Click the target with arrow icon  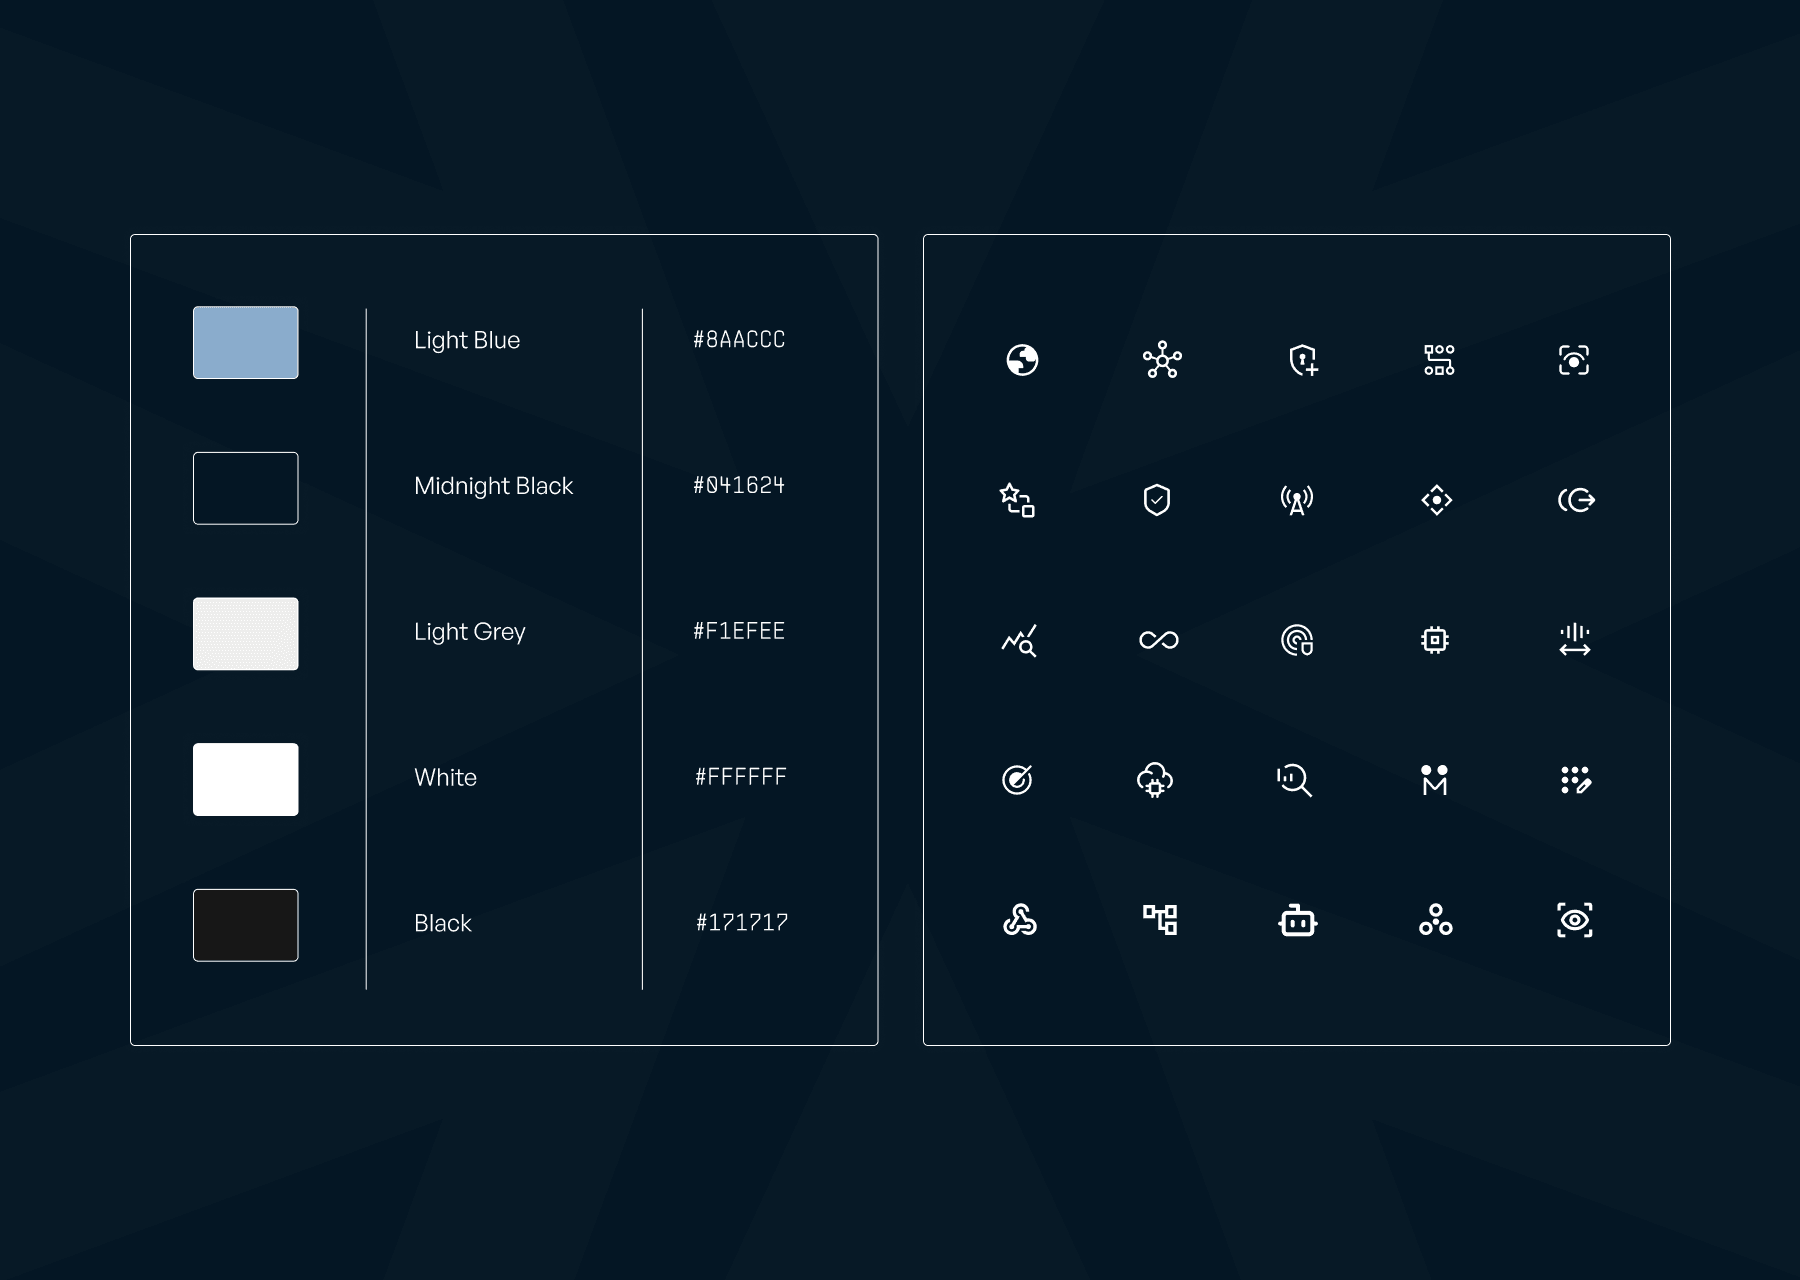[1017, 780]
